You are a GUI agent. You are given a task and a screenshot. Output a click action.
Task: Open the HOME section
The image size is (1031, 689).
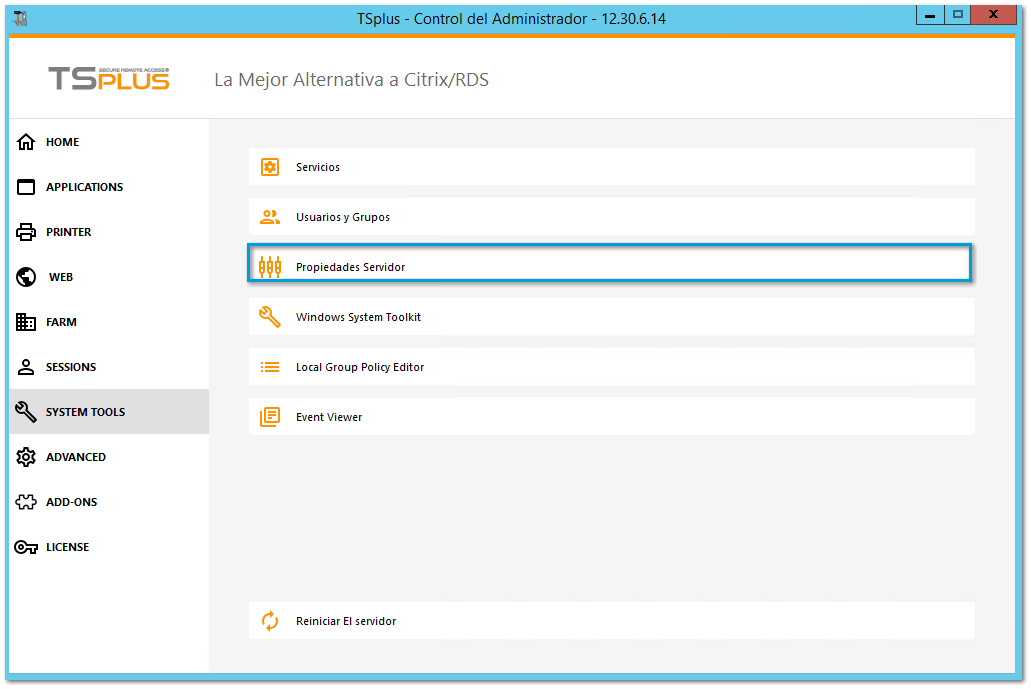pyautogui.click(x=109, y=142)
